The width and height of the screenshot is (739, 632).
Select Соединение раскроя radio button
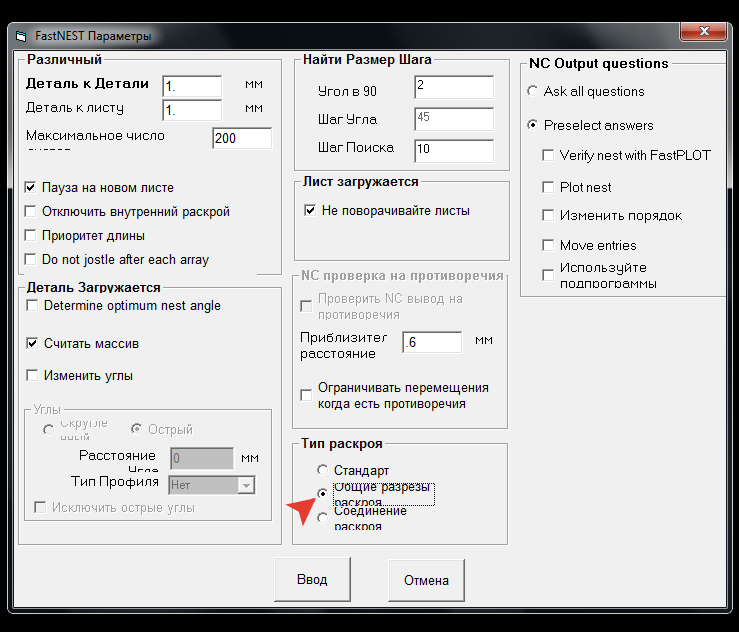tap(322, 518)
